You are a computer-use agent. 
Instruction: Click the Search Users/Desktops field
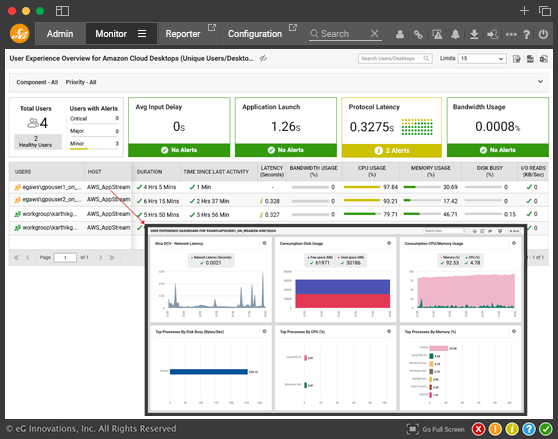pos(395,58)
